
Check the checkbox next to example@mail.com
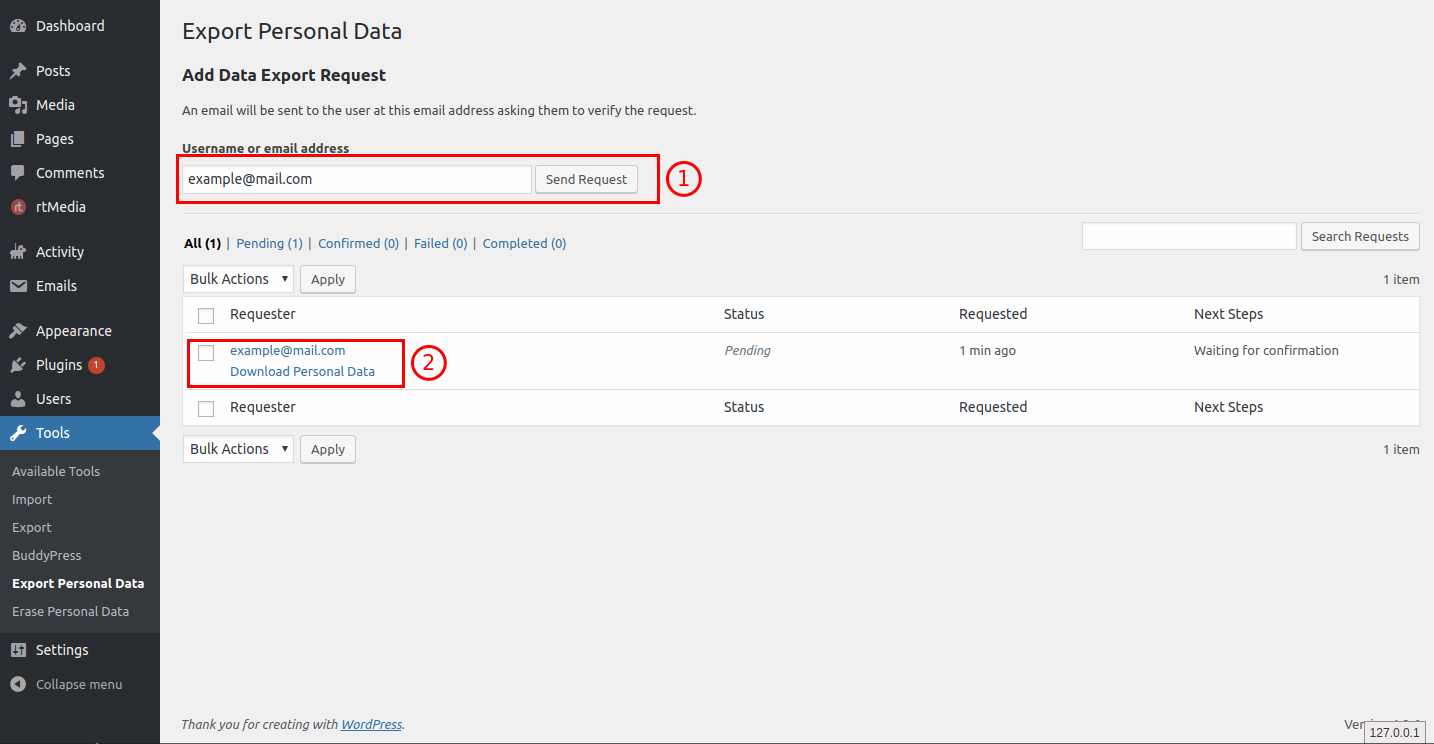205,353
